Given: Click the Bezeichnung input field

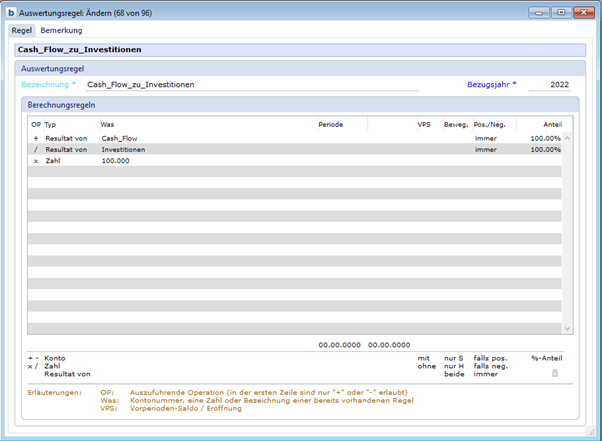Looking at the screenshot, I should point(250,85).
